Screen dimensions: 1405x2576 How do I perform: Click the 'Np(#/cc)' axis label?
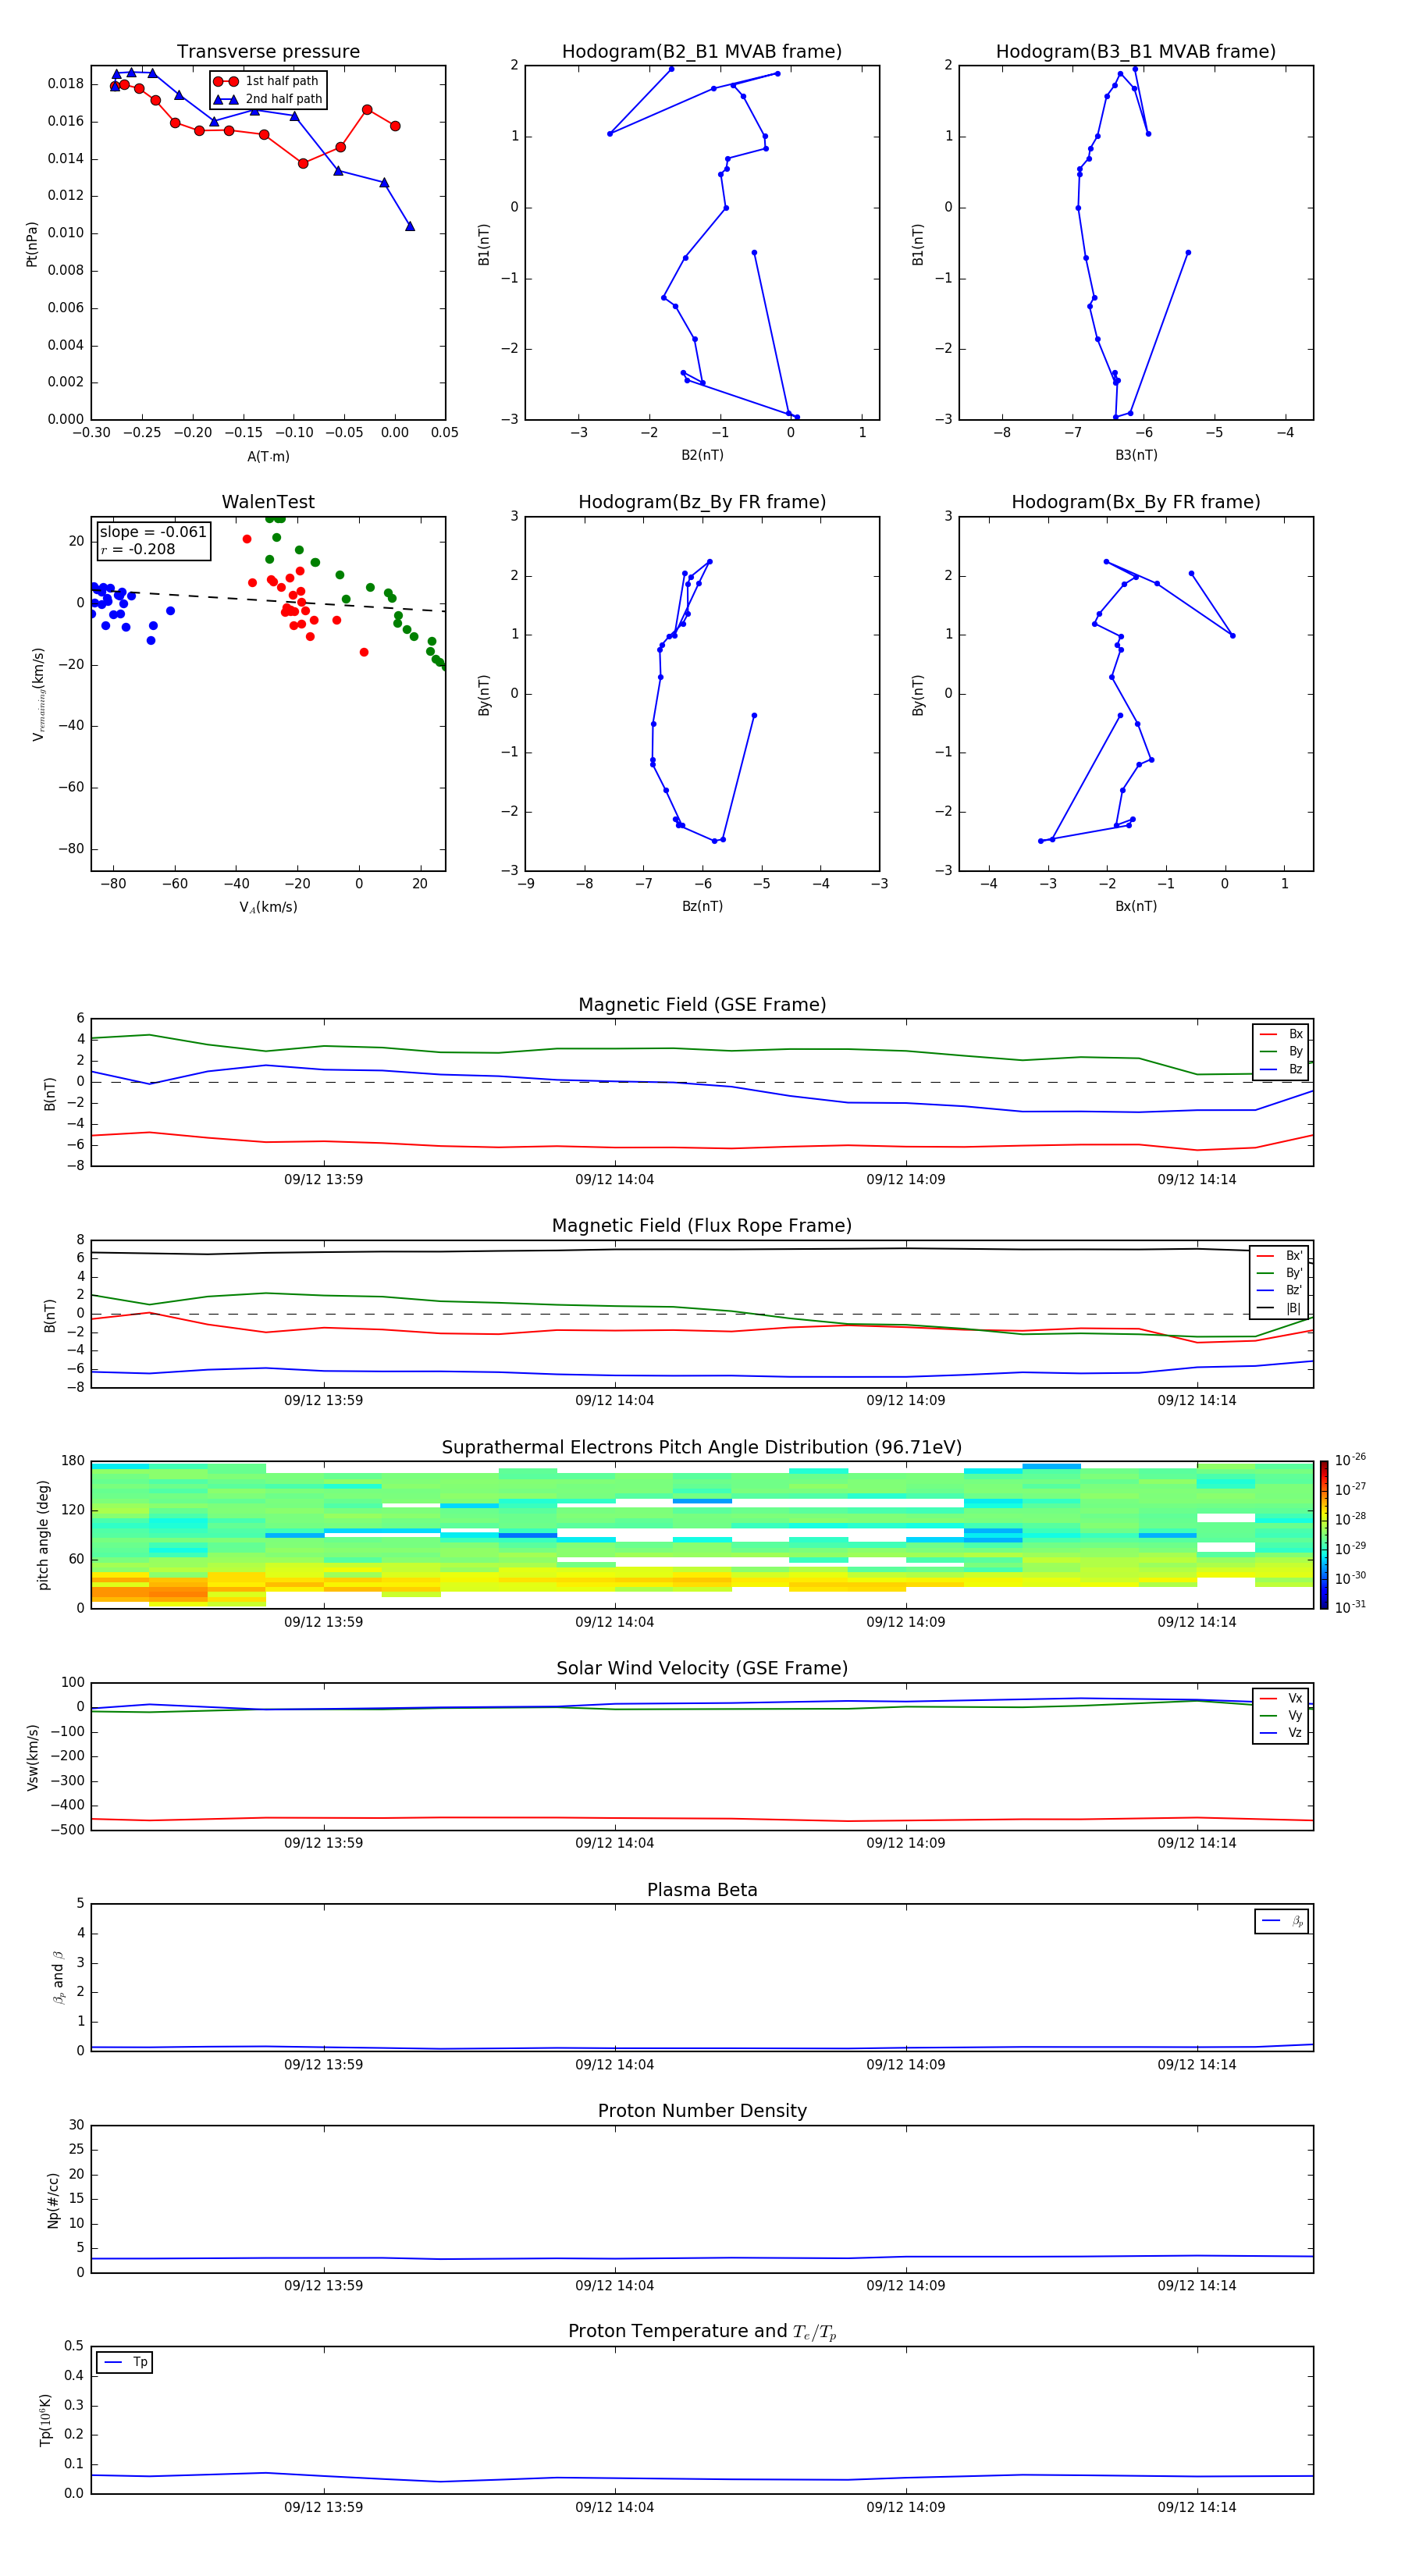click(x=53, y=2200)
